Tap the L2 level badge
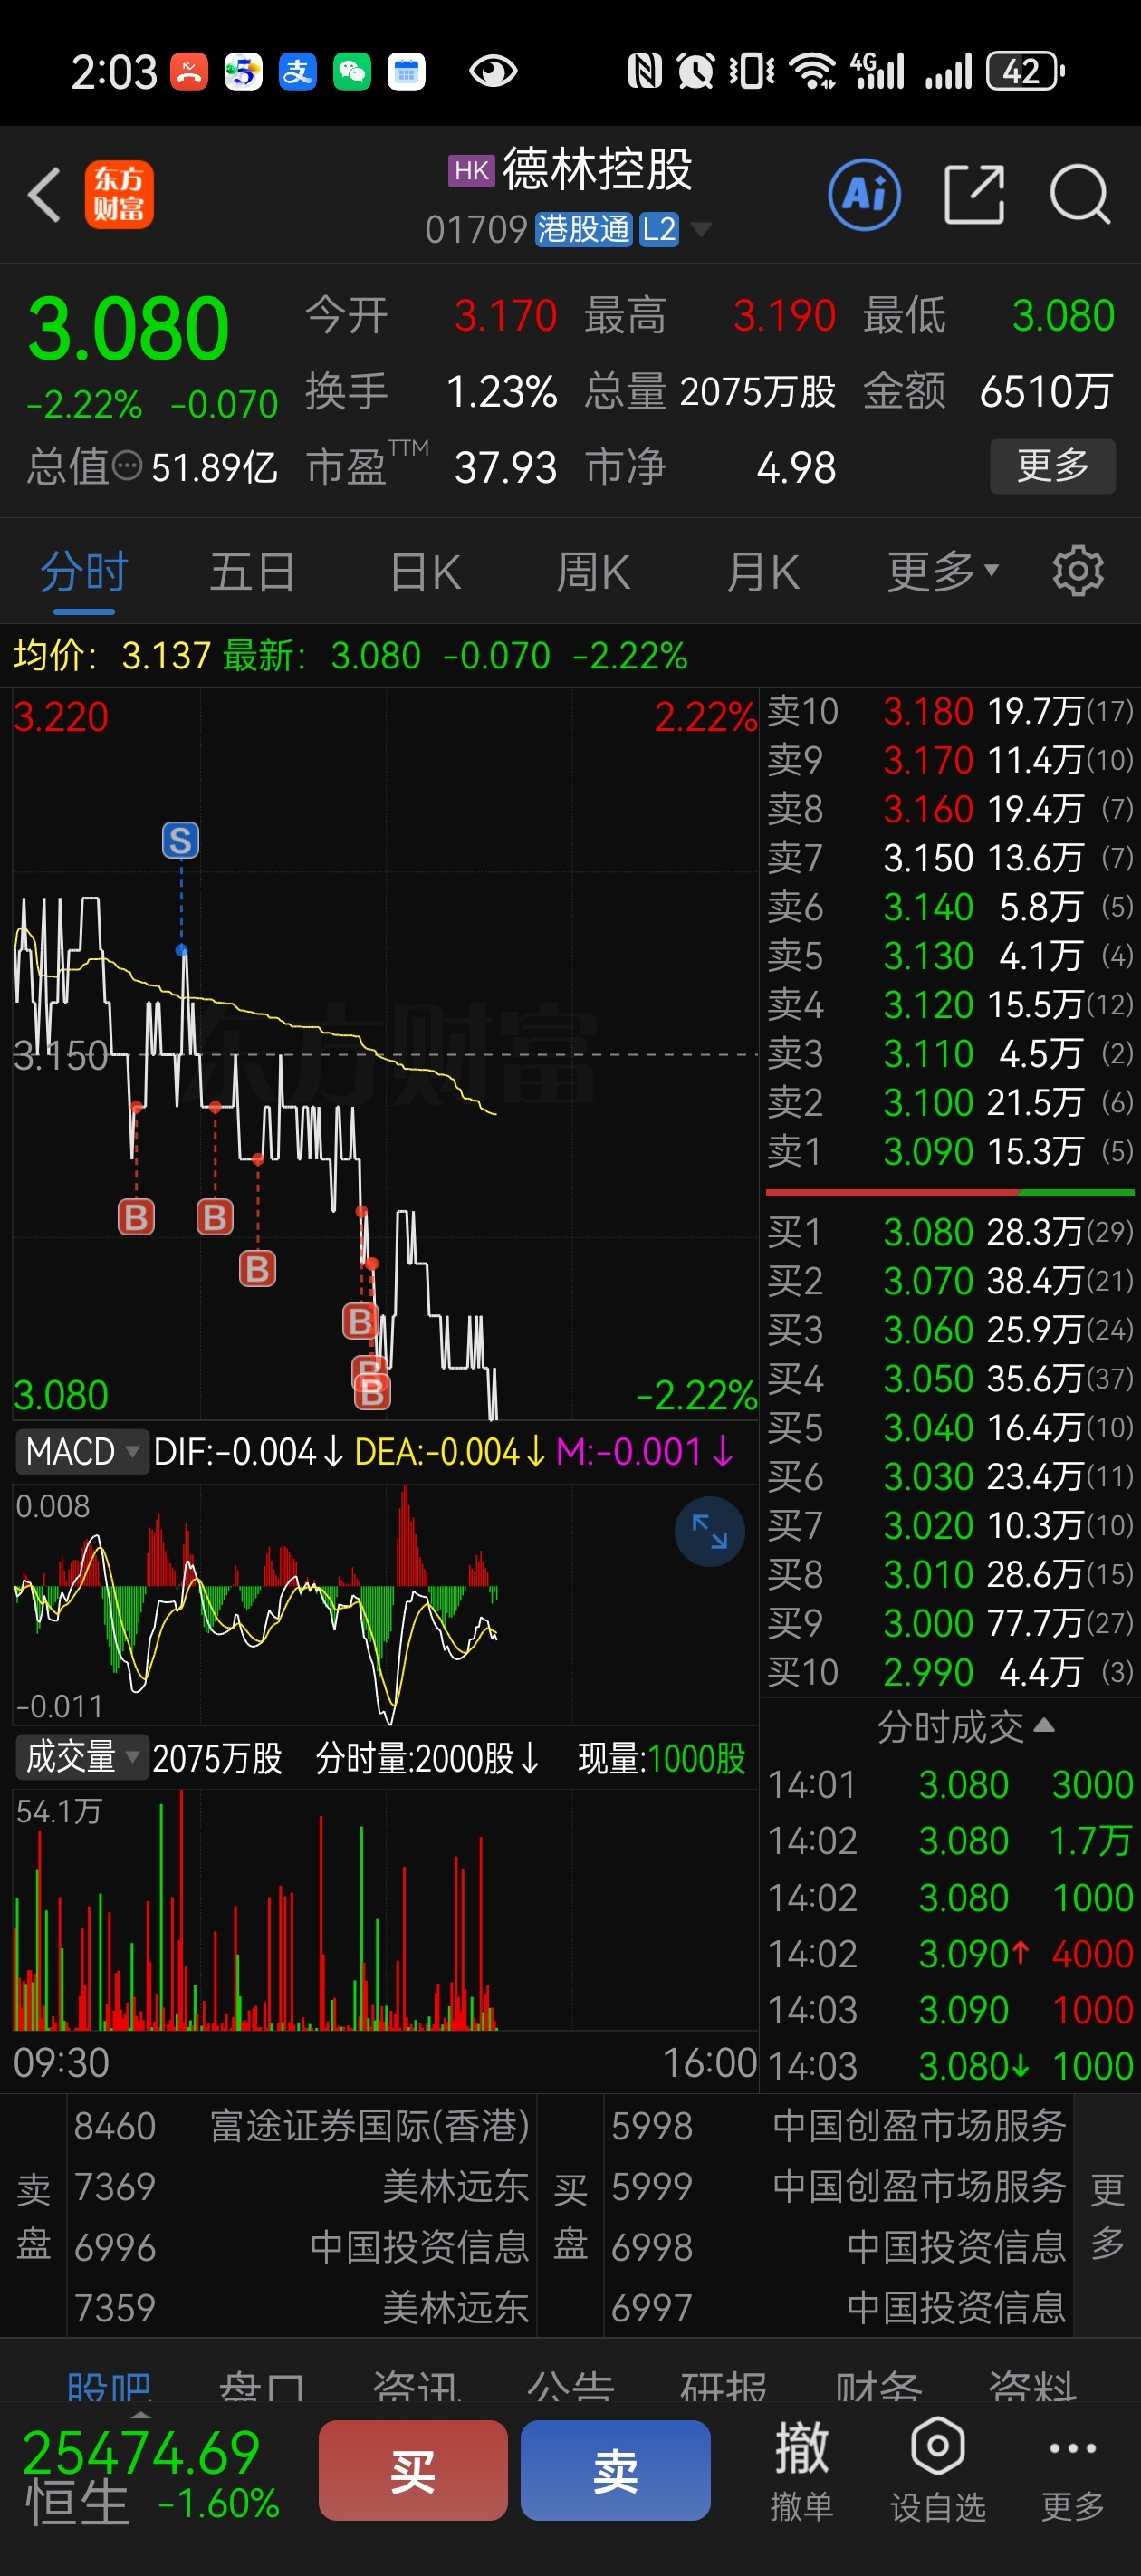The height and width of the screenshot is (2576, 1141). pyautogui.click(x=659, y=229)
